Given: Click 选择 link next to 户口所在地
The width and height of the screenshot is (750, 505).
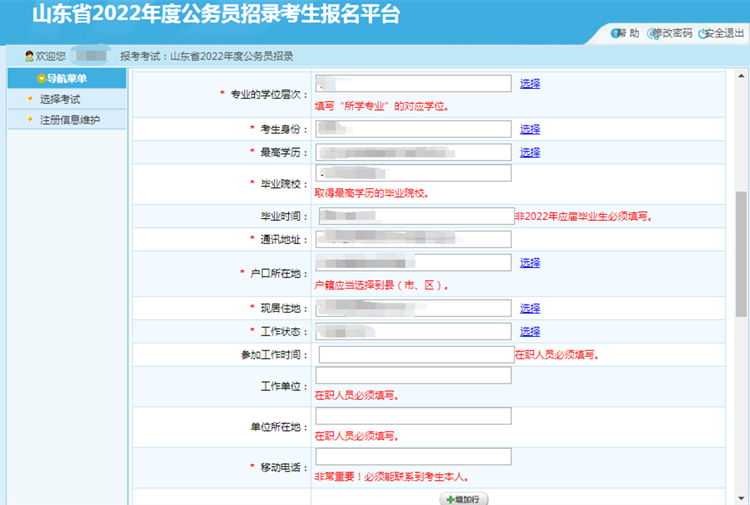Looking at the screenshot, I should point(529,263).
